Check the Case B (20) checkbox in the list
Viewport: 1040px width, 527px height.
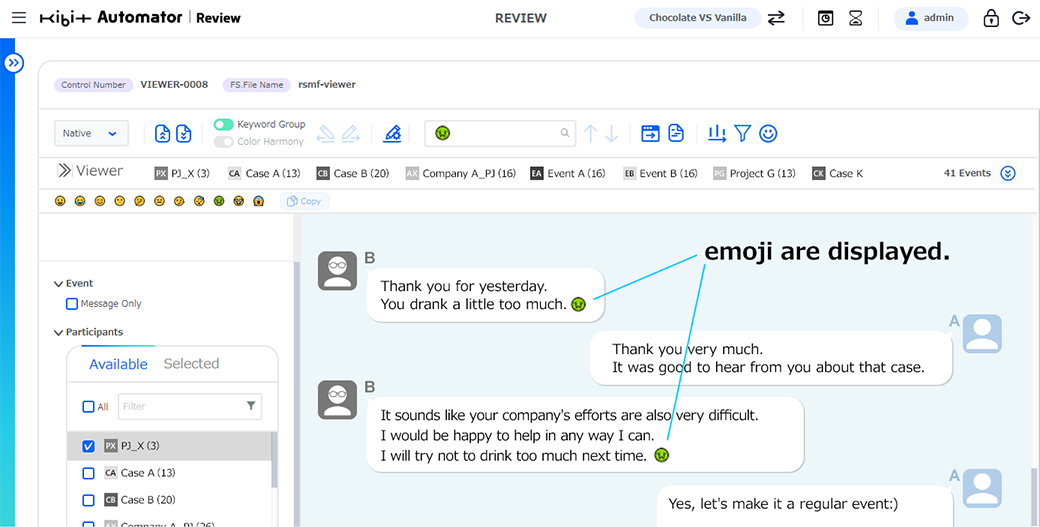coord(88,500)
